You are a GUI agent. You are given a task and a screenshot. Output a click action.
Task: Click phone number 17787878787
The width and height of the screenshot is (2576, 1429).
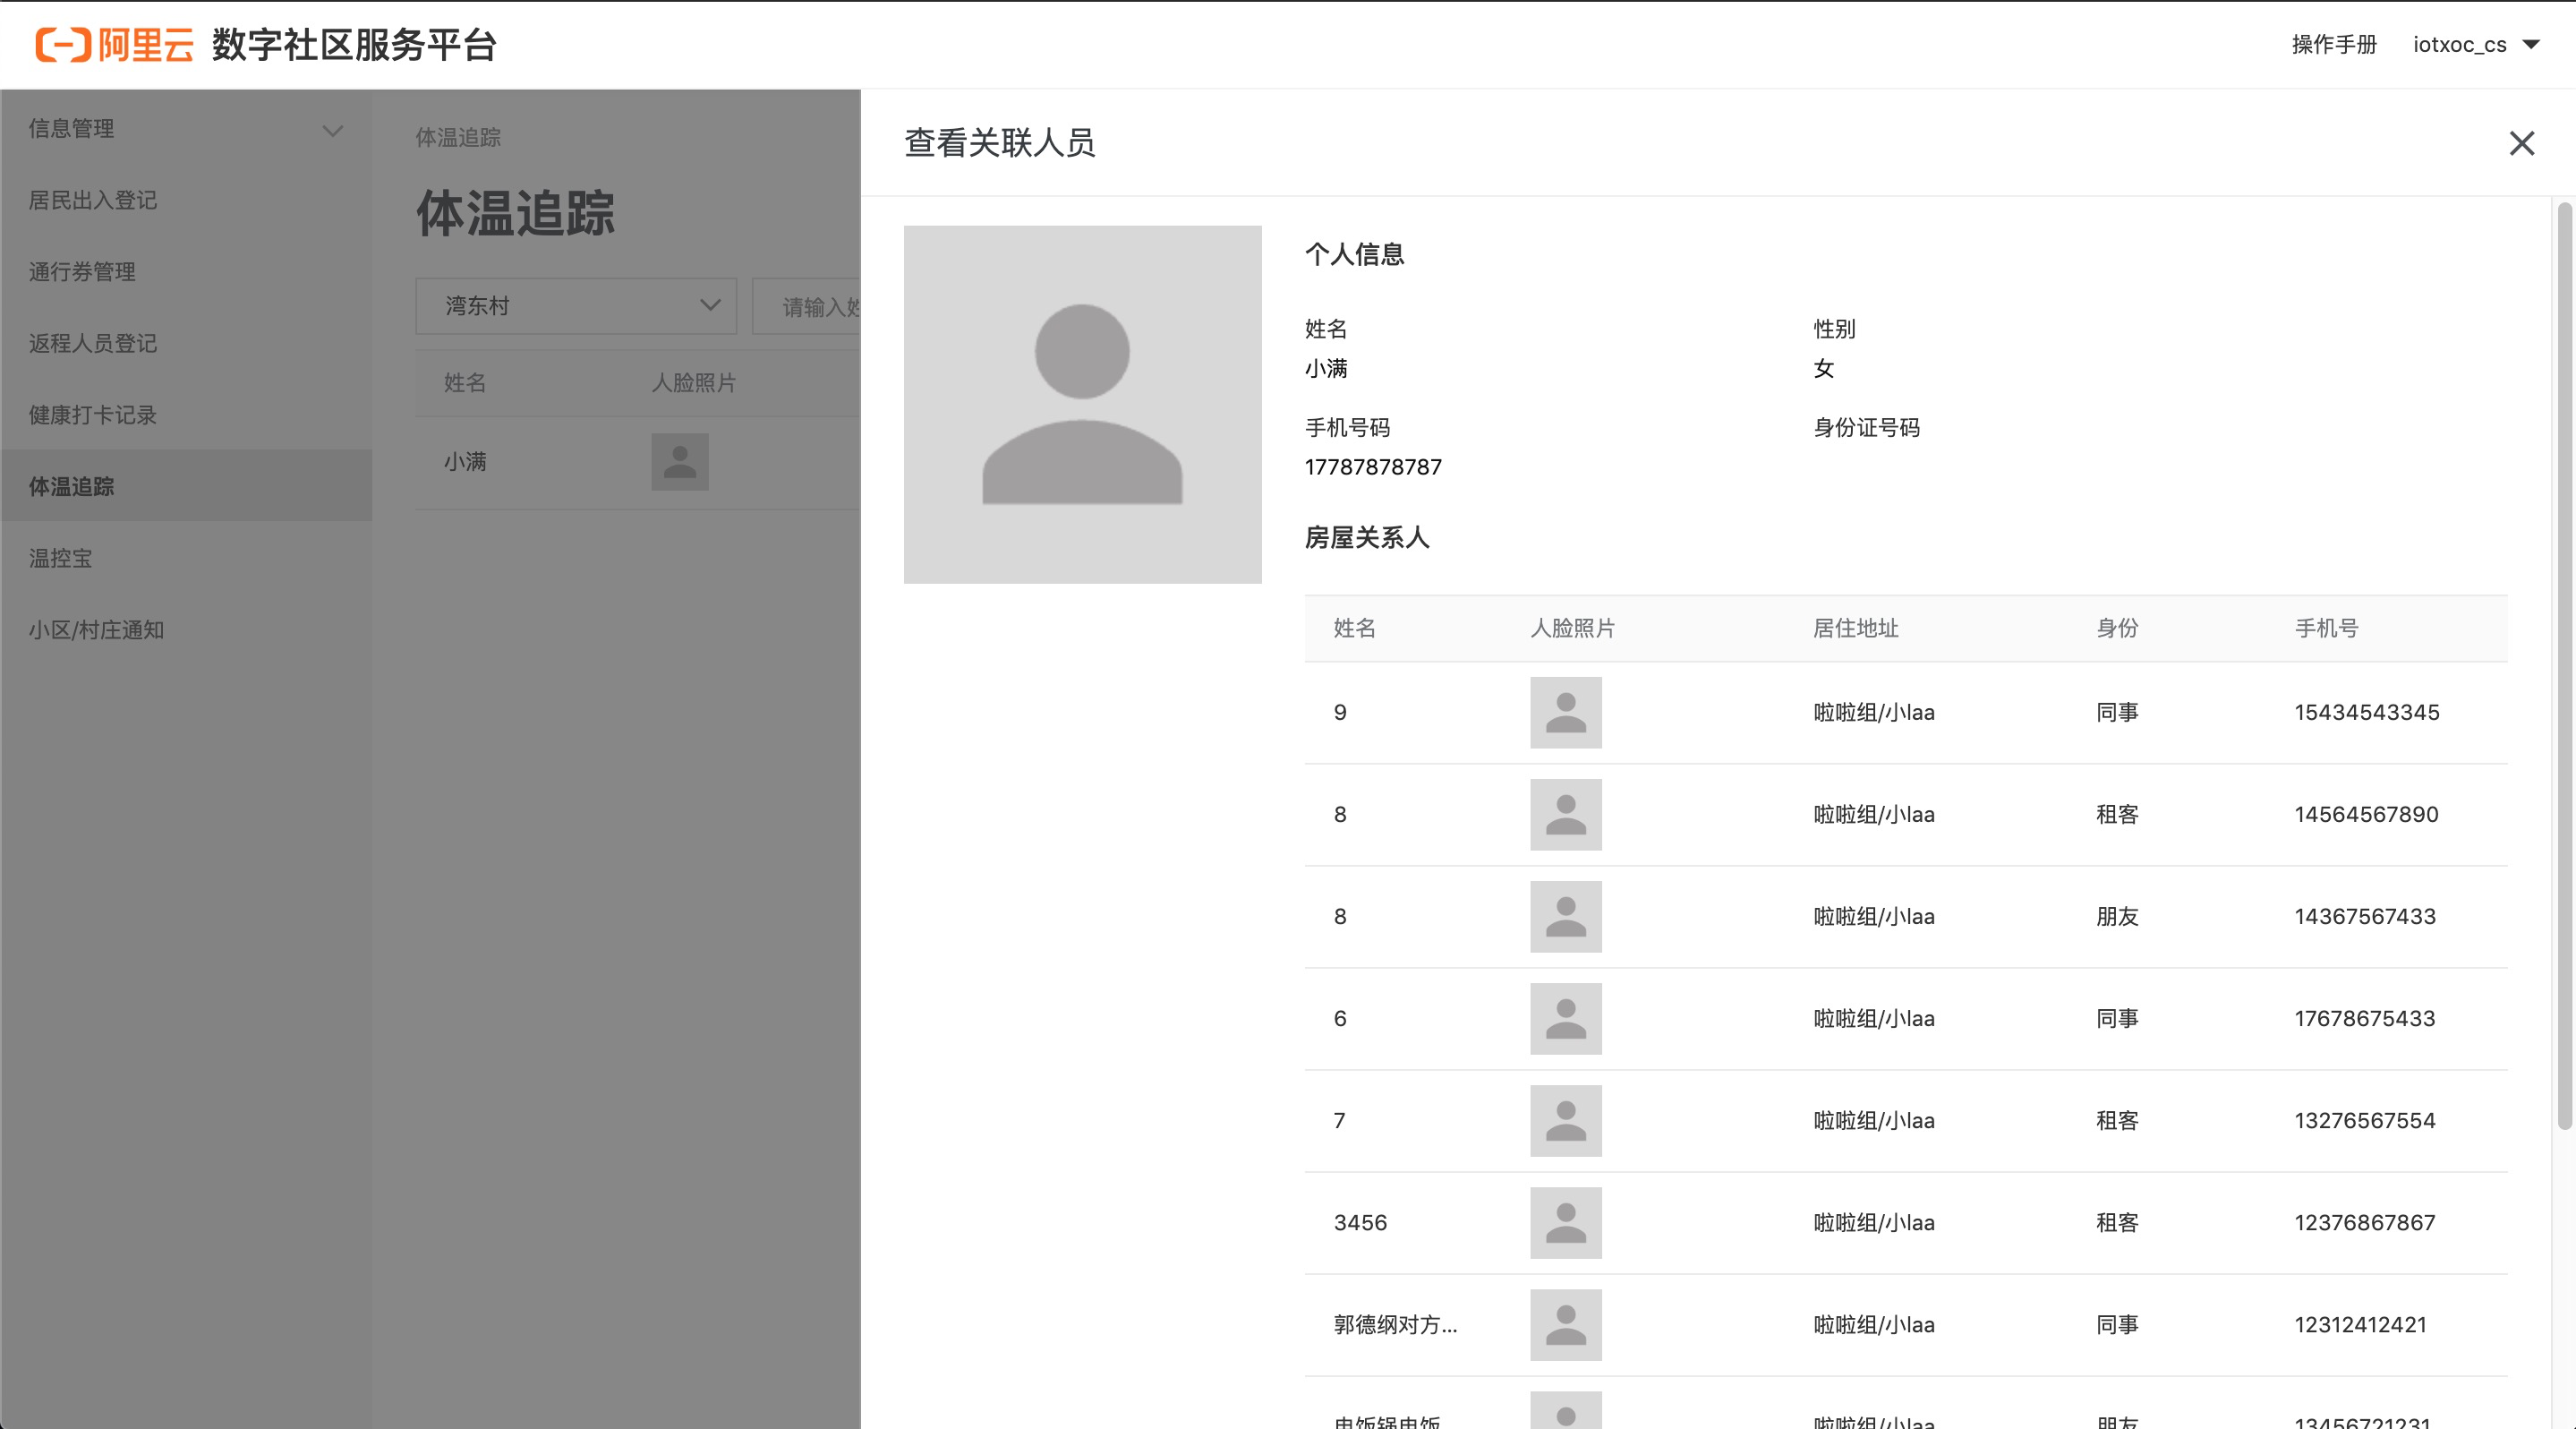pyautogui.click(x=1373, y=467)
